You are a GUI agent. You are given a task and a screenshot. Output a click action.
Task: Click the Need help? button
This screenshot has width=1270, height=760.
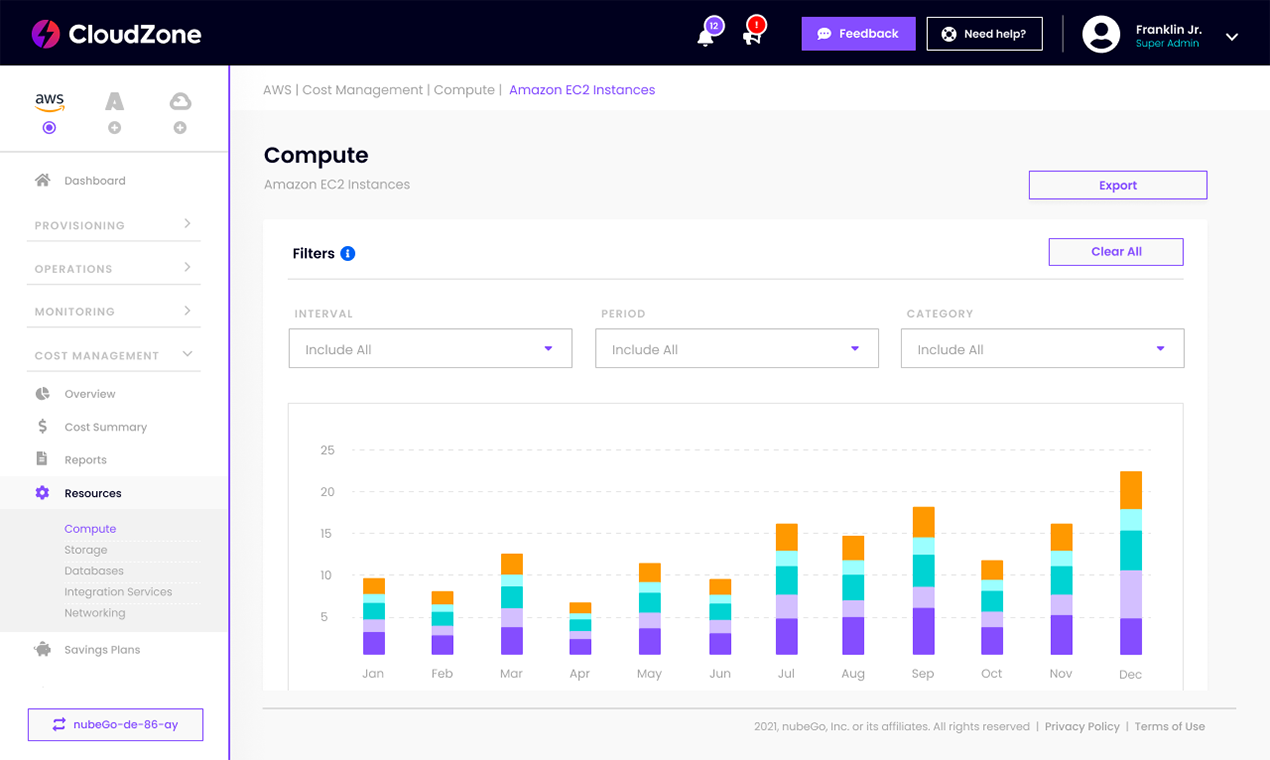point(984,34)
